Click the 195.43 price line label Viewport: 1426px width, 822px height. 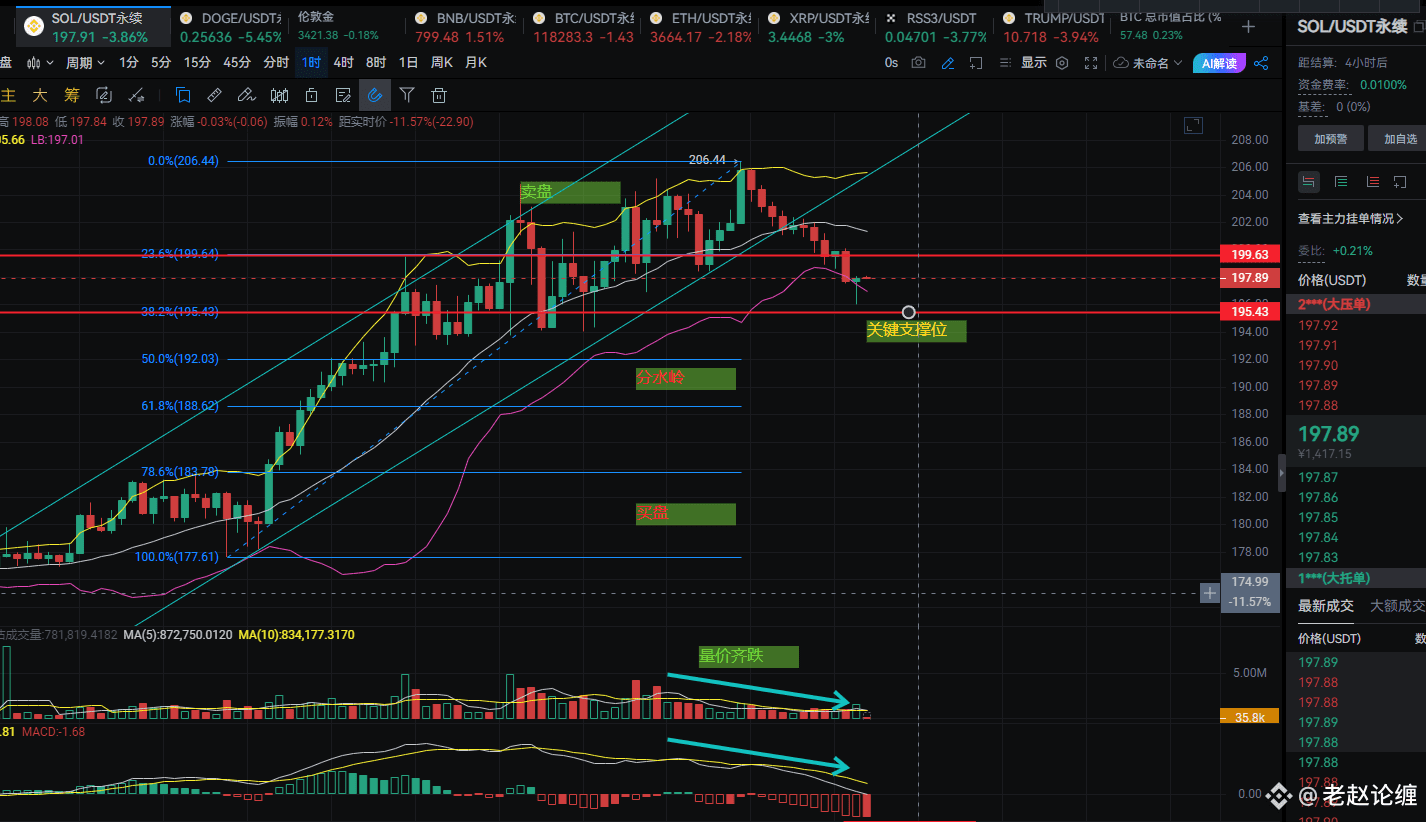[x=1251, y=312]
